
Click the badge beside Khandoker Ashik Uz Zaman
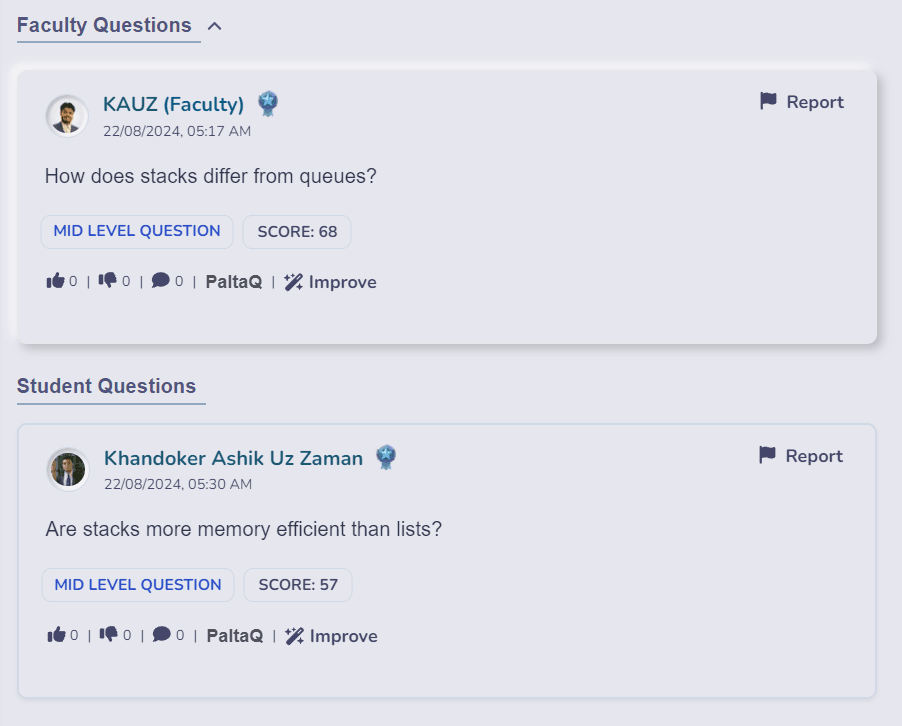(386, 457)
